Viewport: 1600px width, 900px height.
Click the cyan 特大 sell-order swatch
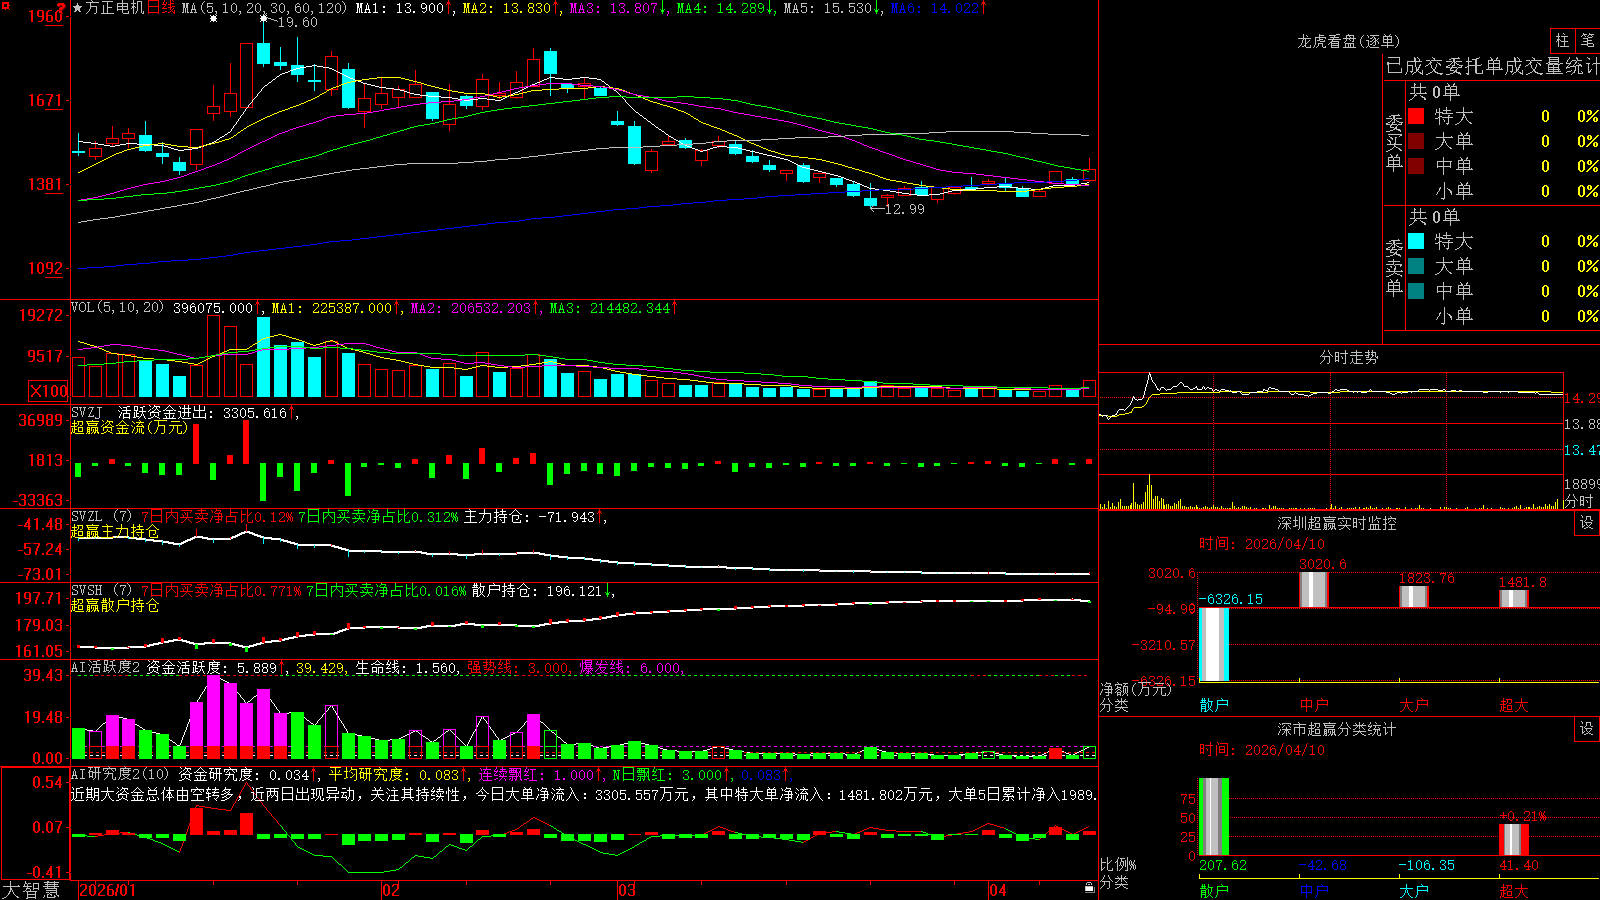pyautogui.click(x=1416, y=241)
